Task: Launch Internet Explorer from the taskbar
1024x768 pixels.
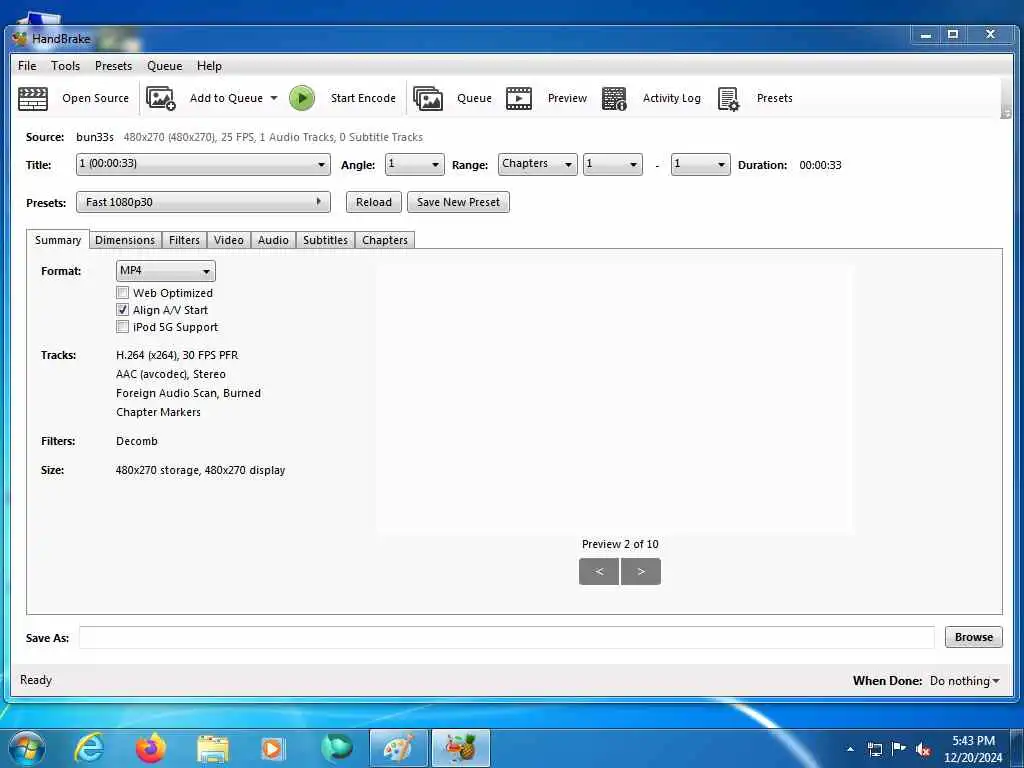Action: click(x=88, y=748)
